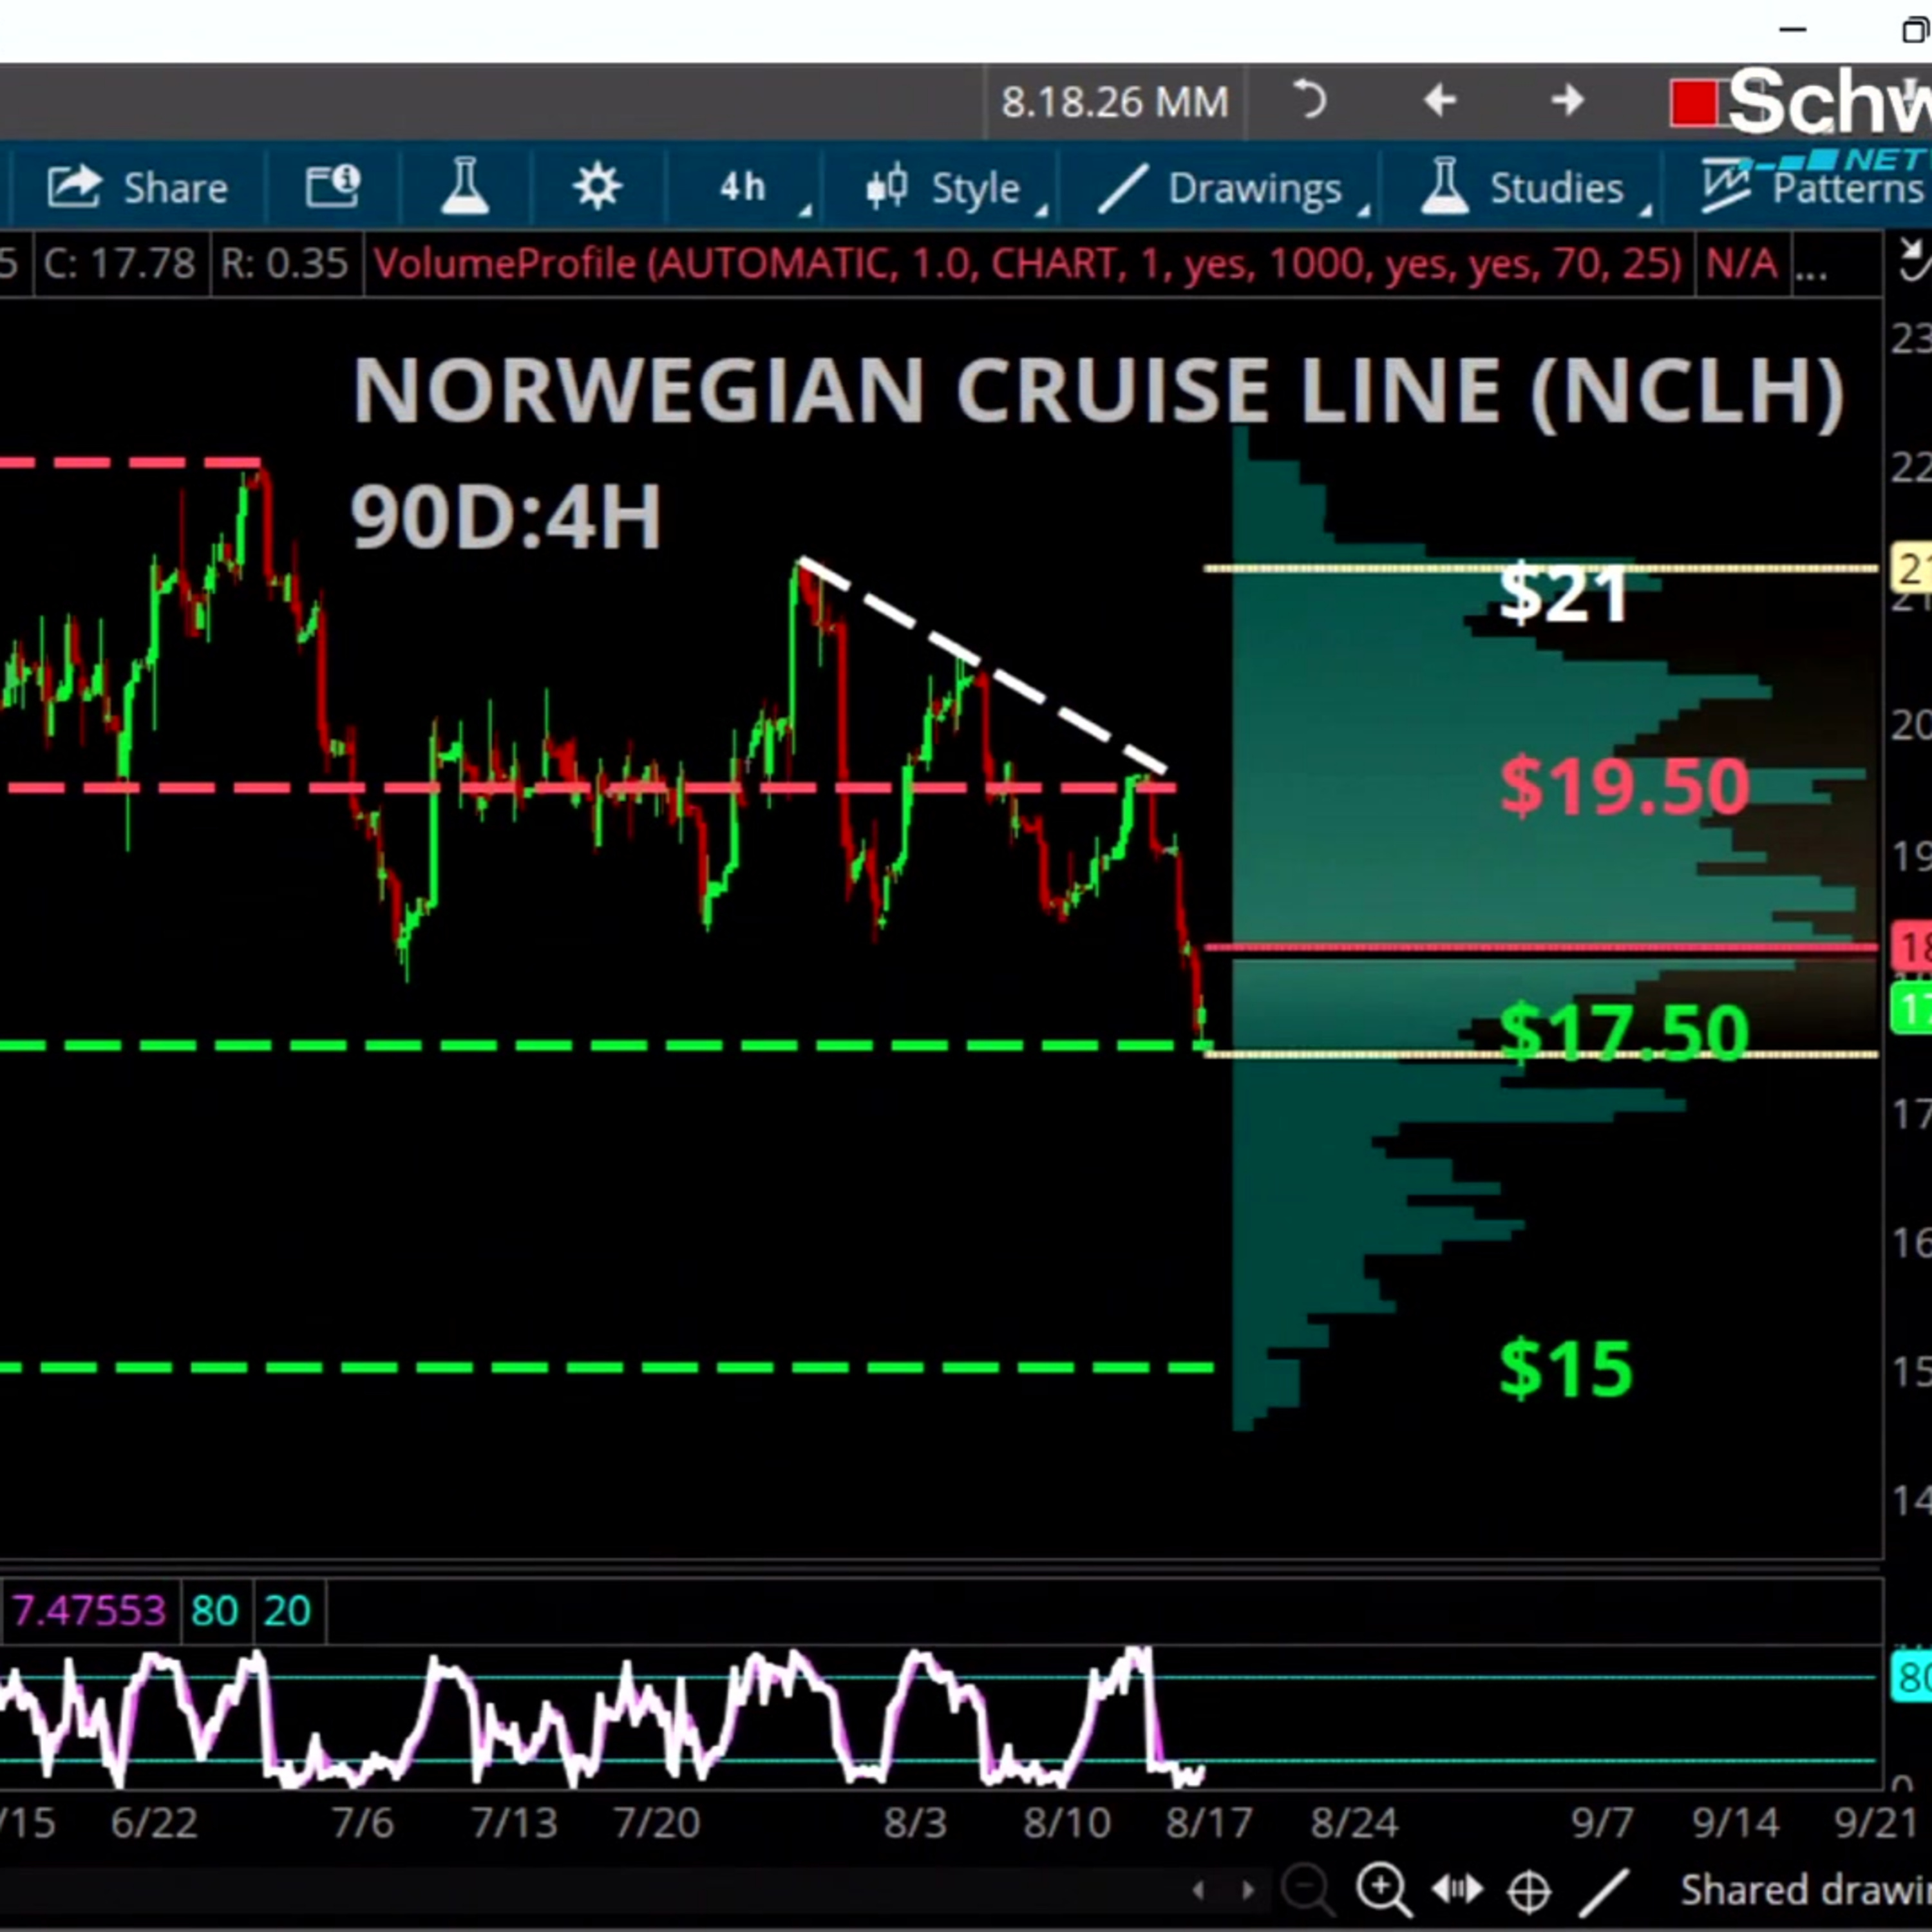This screenshot has width=1932, height=1932.
Task: Open the chart info panel icon
Action: (x=333, y=187)
